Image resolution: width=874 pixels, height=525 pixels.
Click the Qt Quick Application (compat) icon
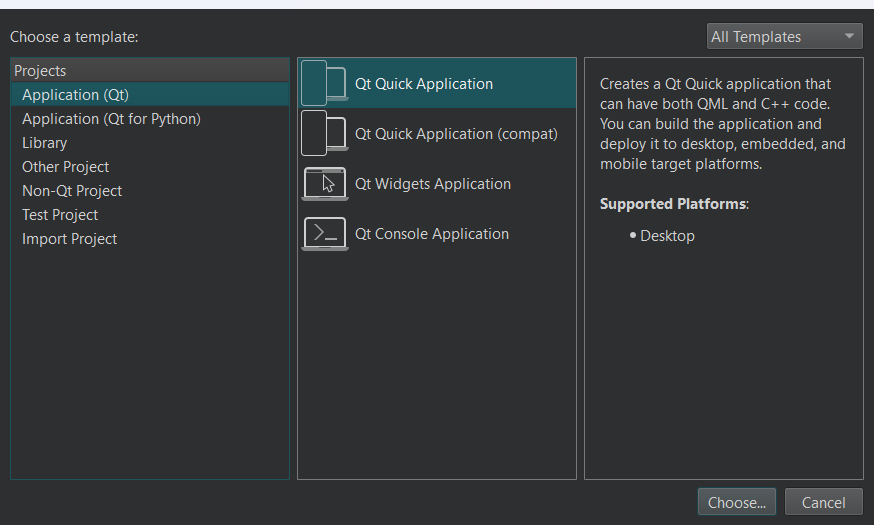pos(325,133)
